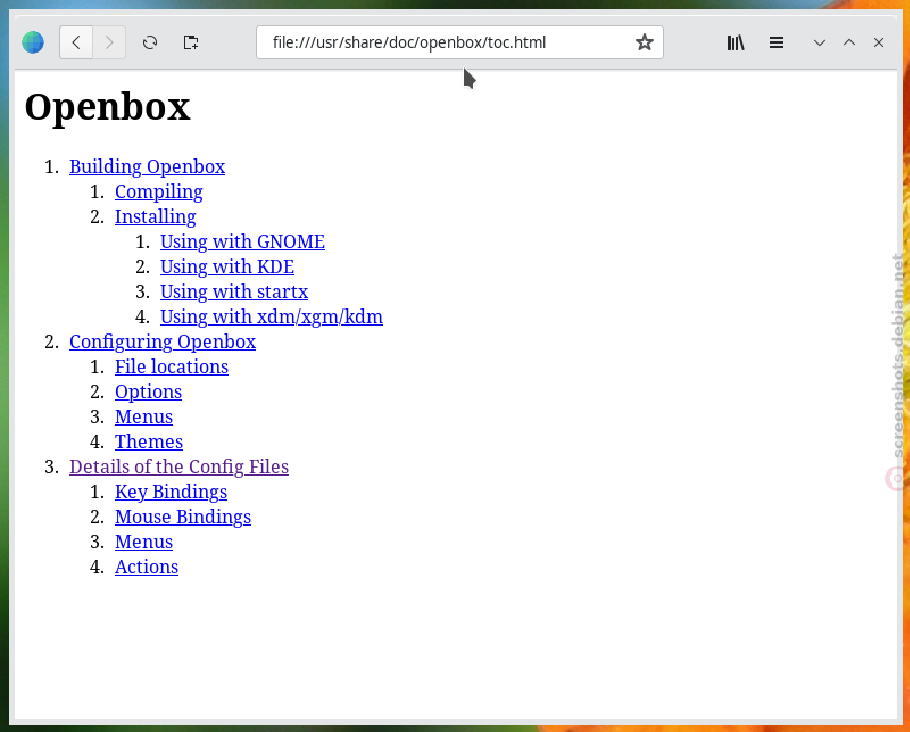Open the File locations link
Screen dimensions: 910x732
point(172,366)
